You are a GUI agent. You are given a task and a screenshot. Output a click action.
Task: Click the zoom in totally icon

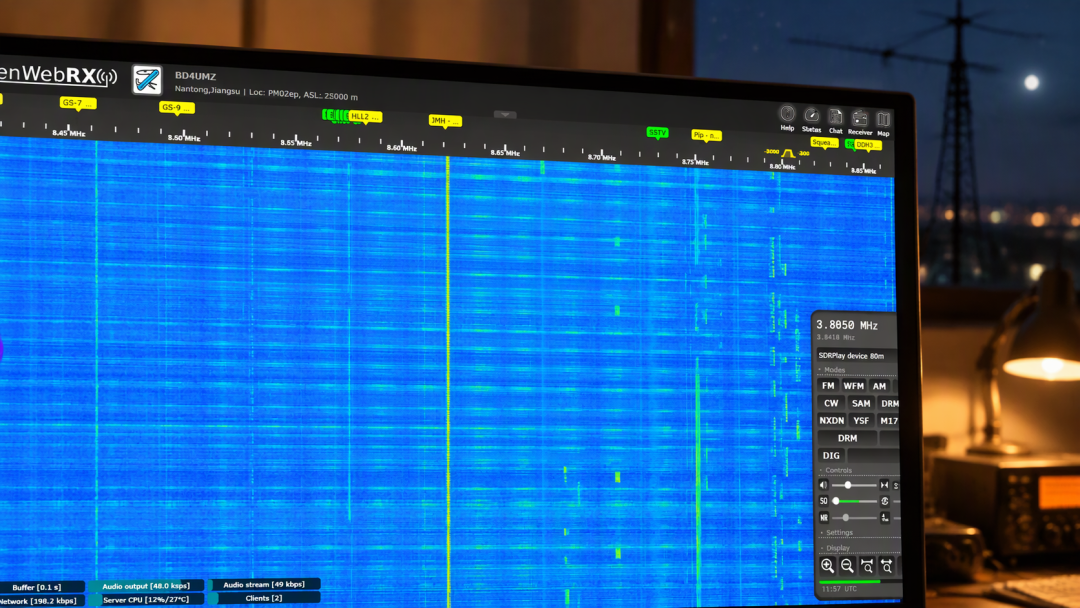point(867,566)
